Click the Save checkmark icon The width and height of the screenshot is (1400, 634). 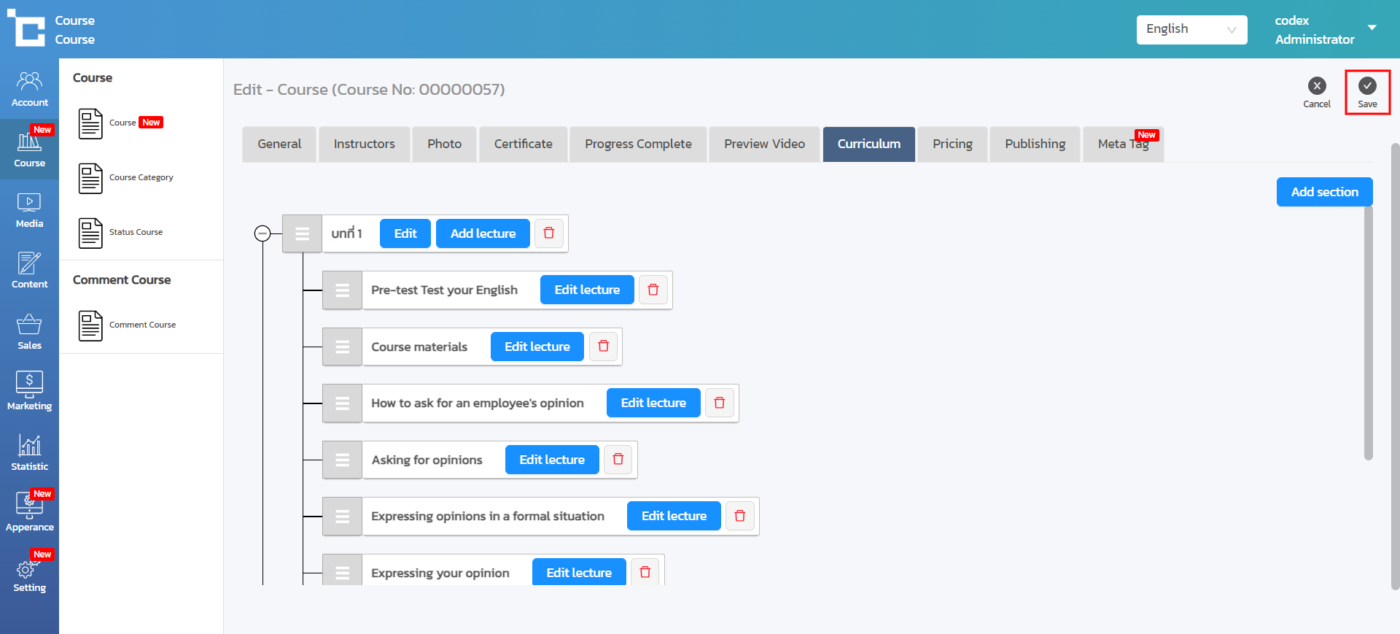pos(1367,86)
